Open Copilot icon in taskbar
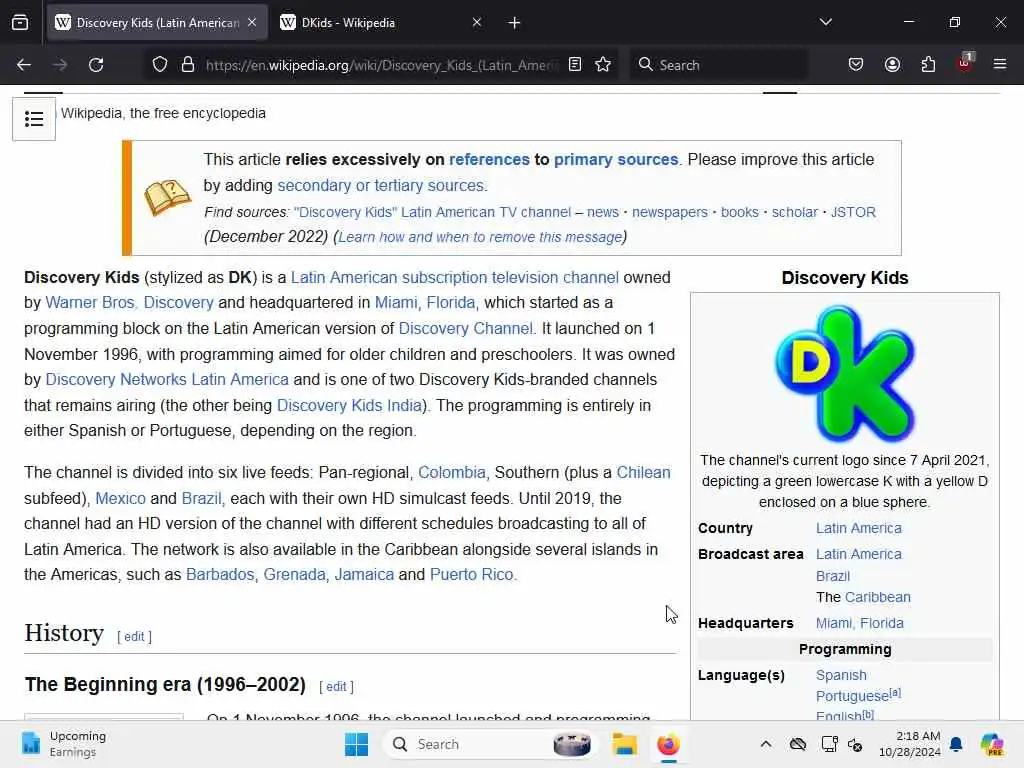The image size is (1024, 768). (992, 744)
